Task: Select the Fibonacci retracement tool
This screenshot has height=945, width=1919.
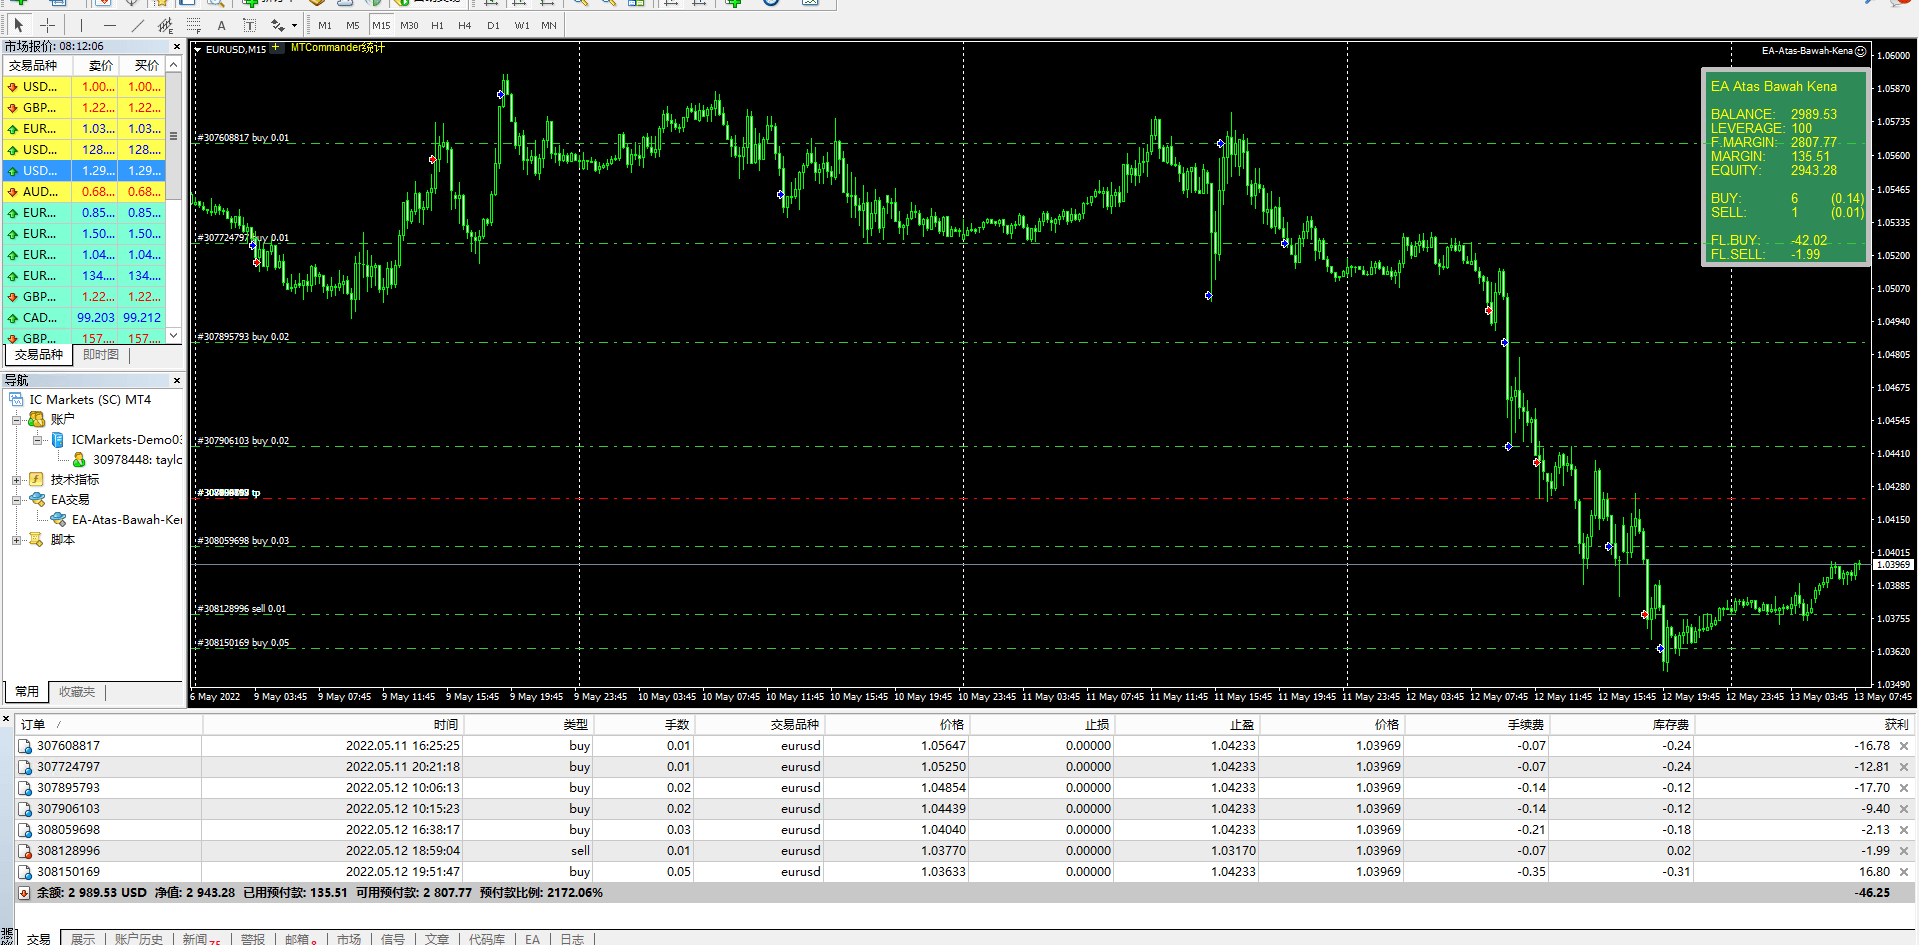Action: [x=194, y=25]
